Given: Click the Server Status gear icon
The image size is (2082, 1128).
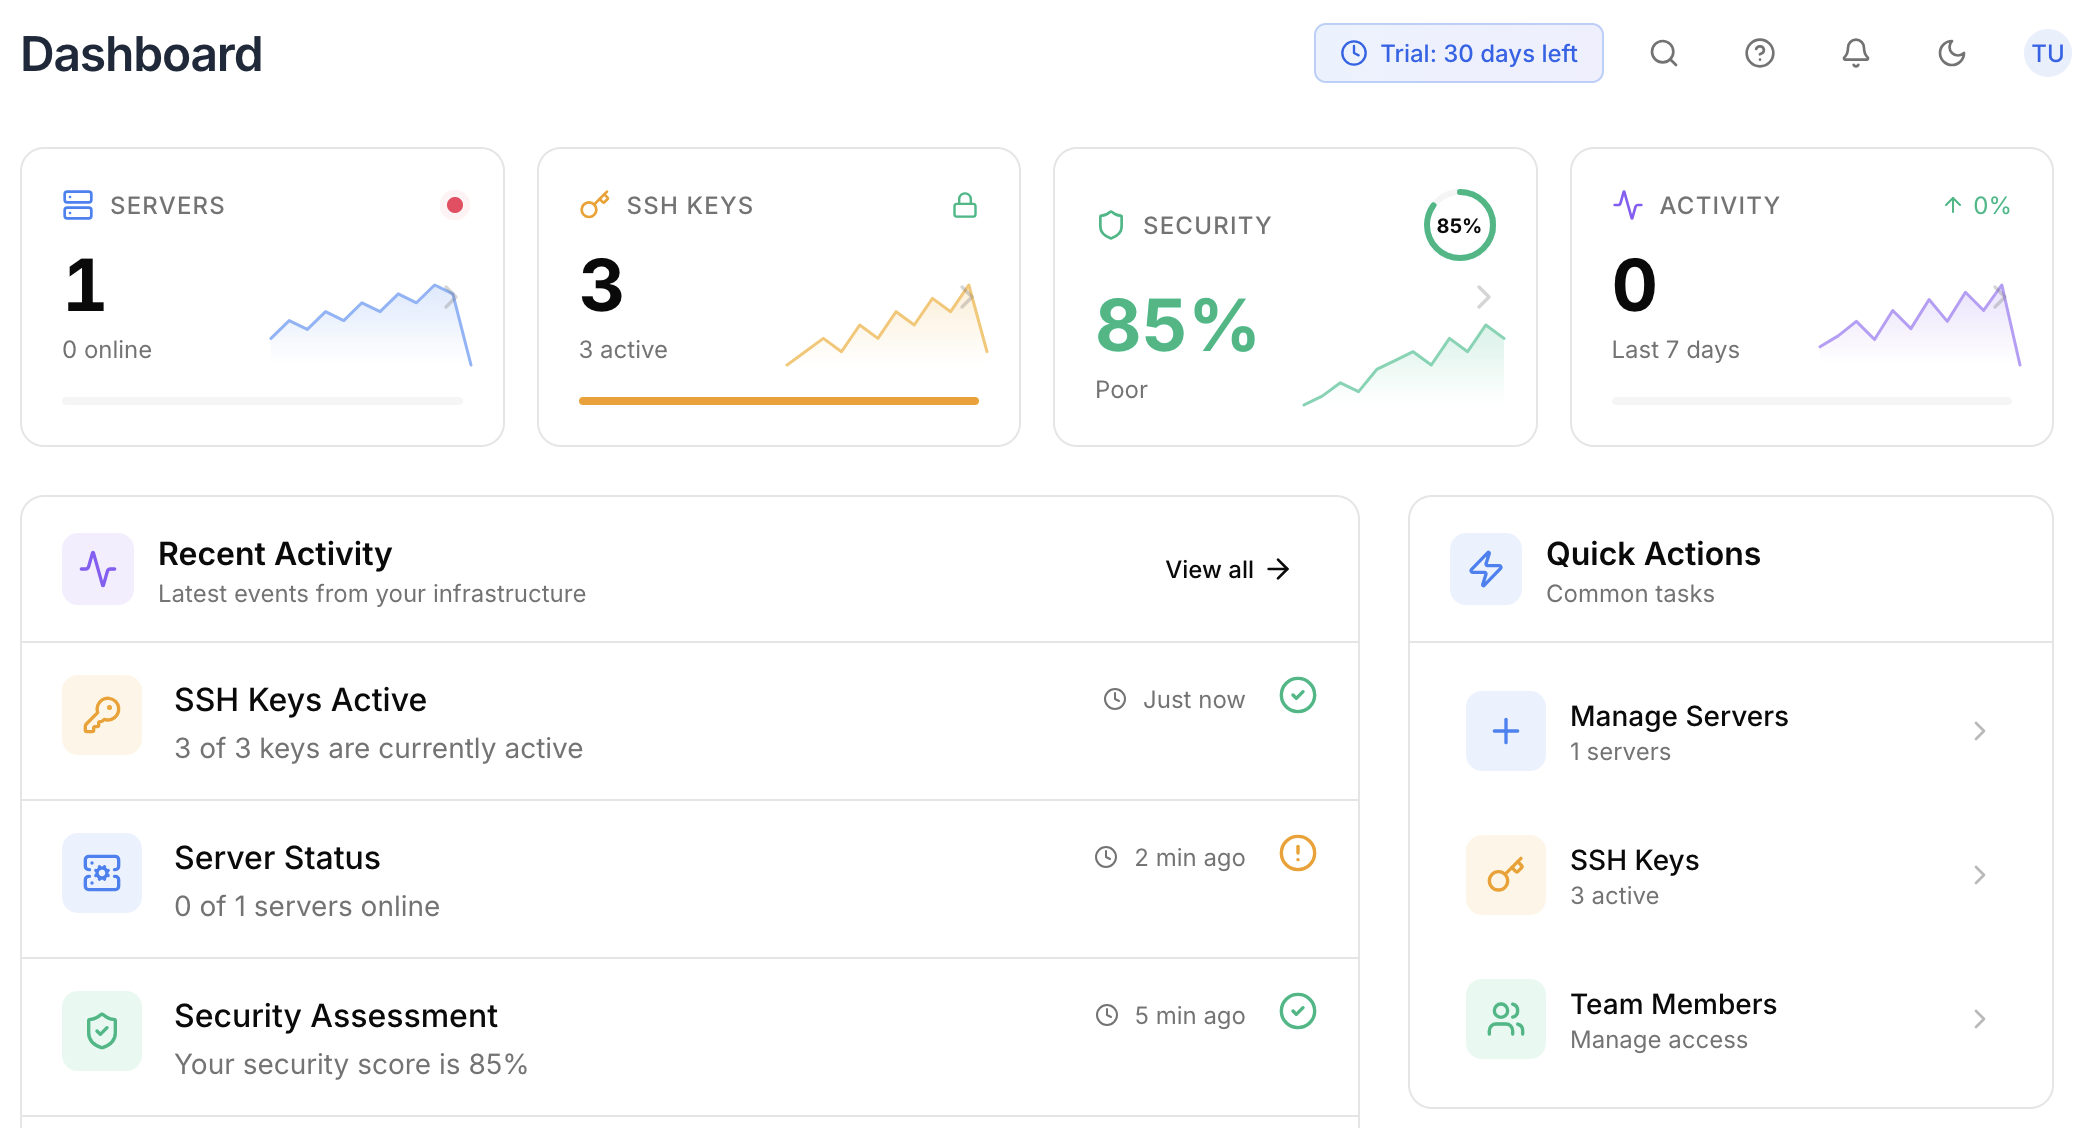Looking at the screenshot, I should click(102, 873).
